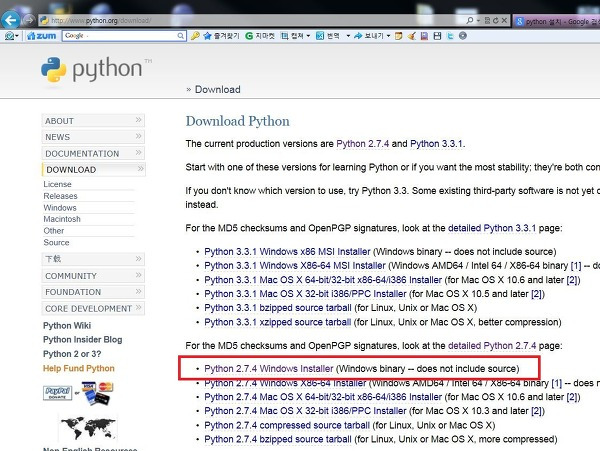Click the PayPal Donate button
This screenshot has height=451, width=600.
[58, 393]
